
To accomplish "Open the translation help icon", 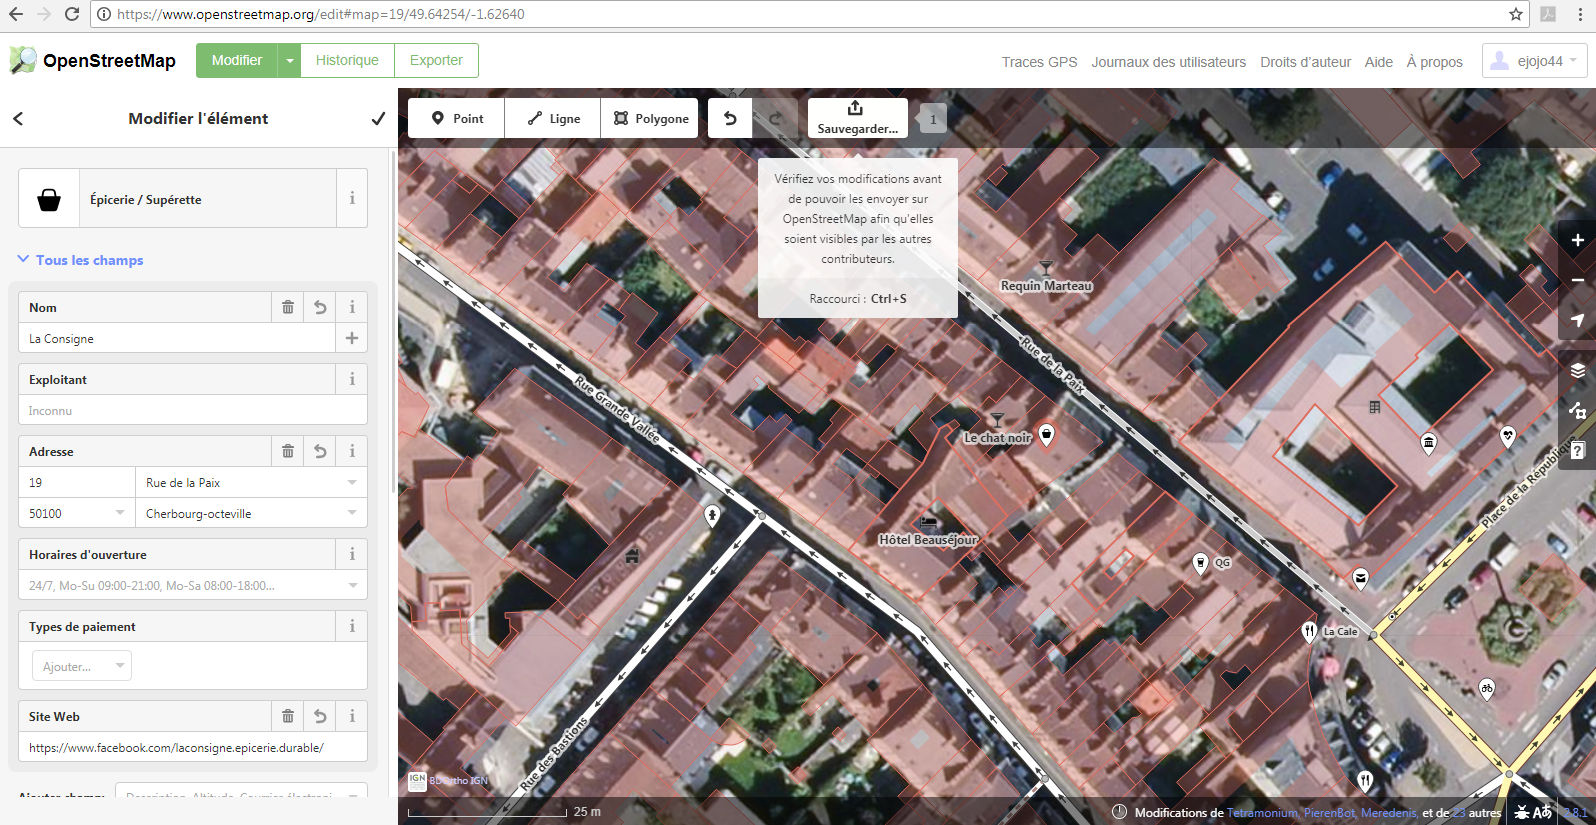I will [1542, 812].
